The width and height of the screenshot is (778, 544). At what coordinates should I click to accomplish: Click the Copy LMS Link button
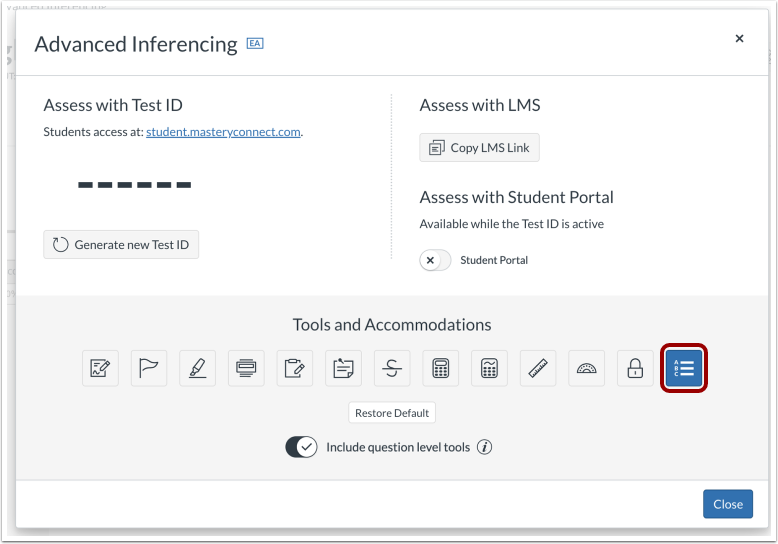coord(479,148)
